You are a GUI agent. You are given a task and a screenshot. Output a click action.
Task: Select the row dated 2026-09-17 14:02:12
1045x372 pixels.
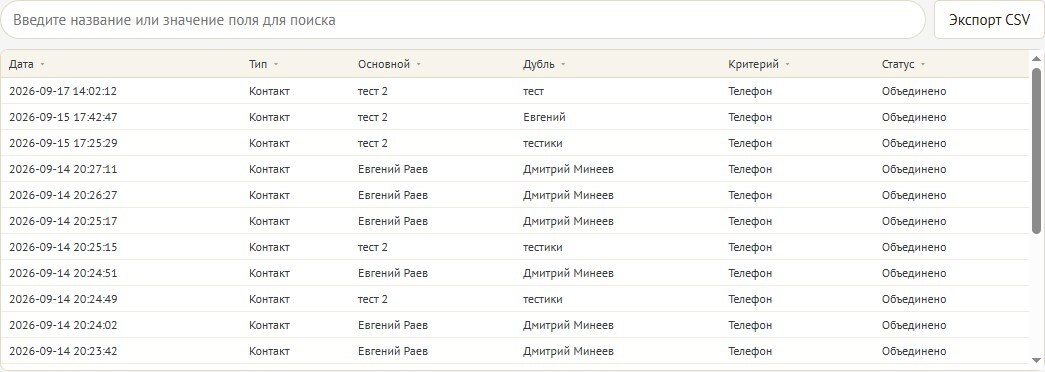(x=515, y=91)
